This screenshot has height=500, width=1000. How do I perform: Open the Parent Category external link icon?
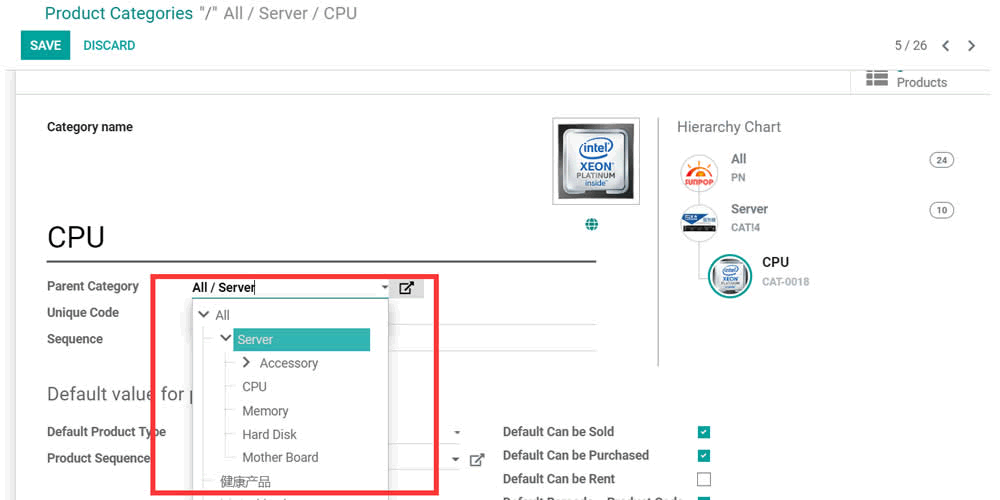[x=406, y=288]
